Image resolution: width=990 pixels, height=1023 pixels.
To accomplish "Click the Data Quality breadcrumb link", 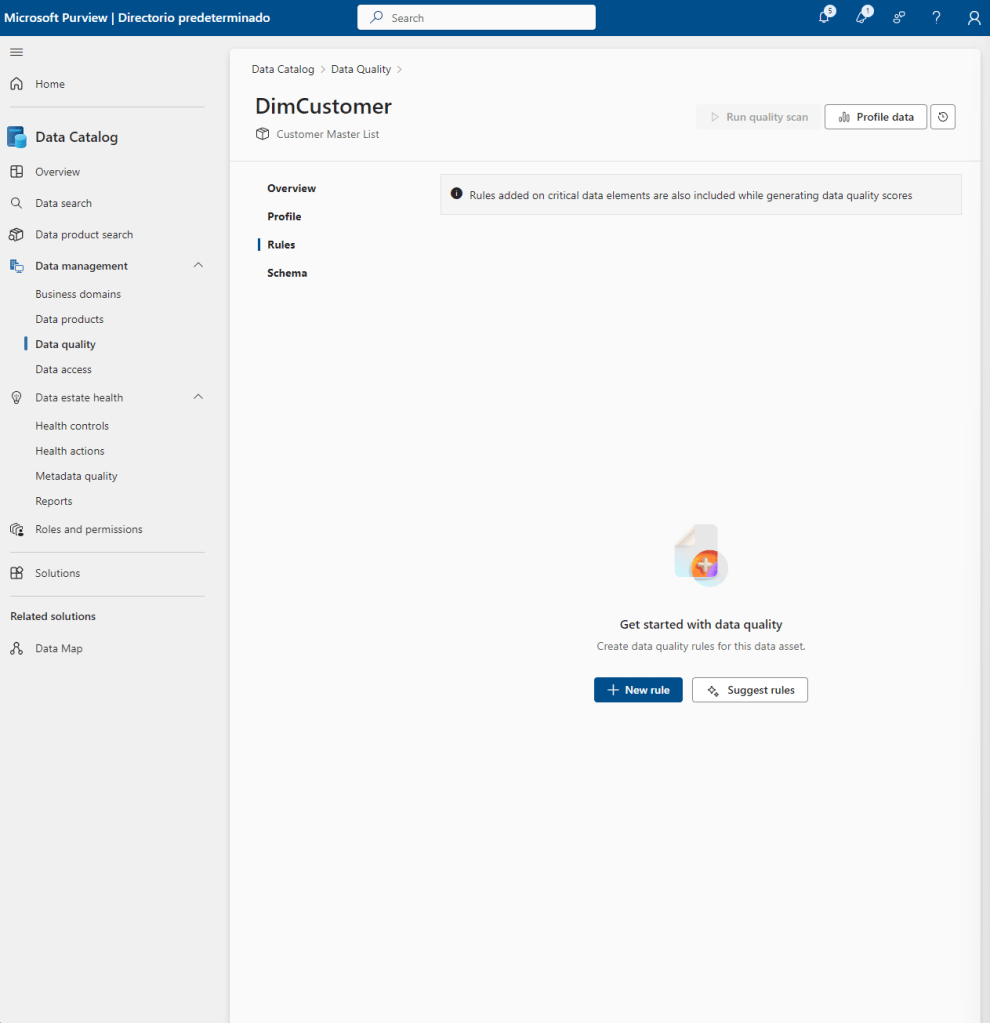I will (x=360, y=70).
